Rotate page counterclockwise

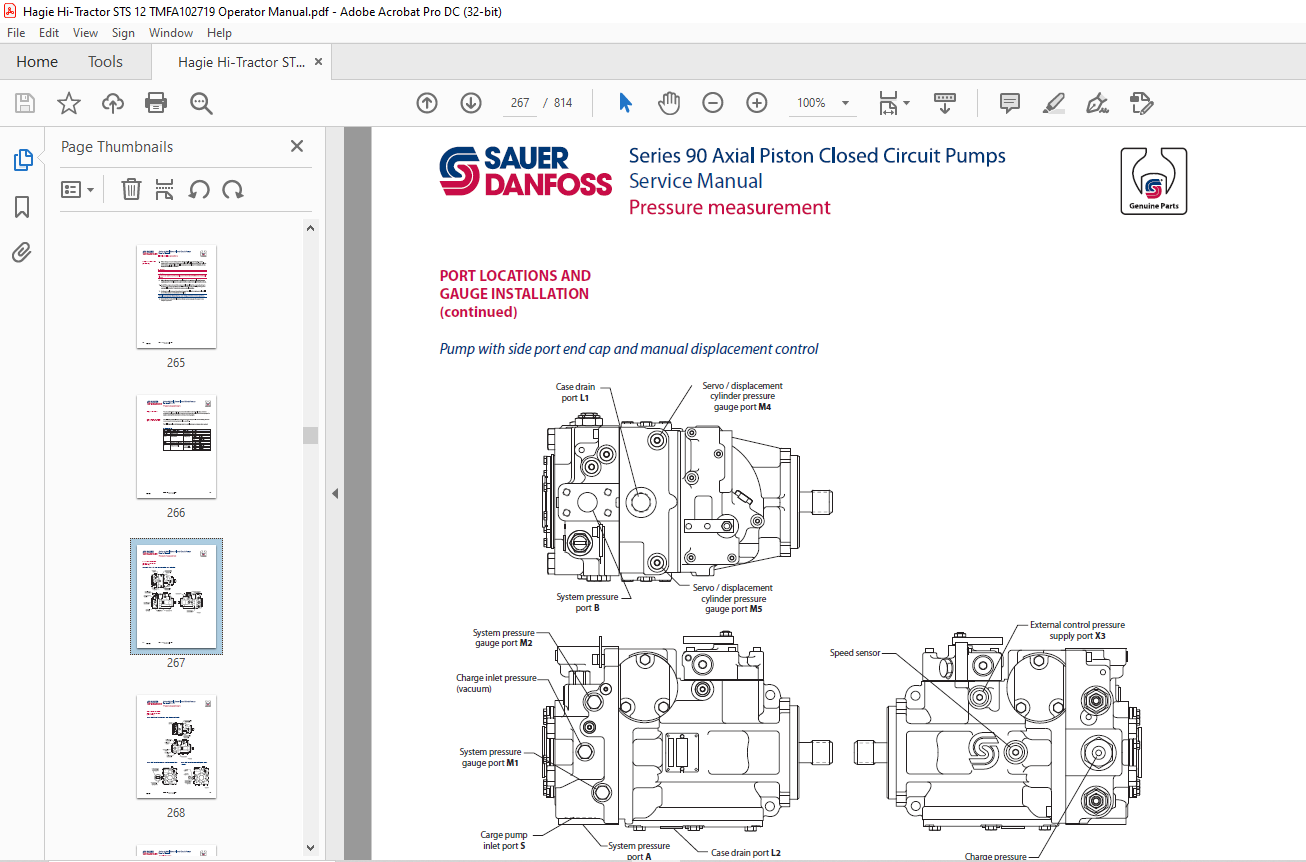pyautogui.click(x=199, y=189)
